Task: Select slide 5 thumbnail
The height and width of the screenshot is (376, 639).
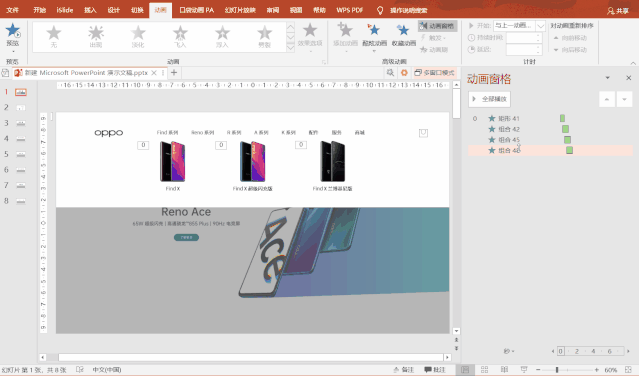Action: tap(21, 154)
